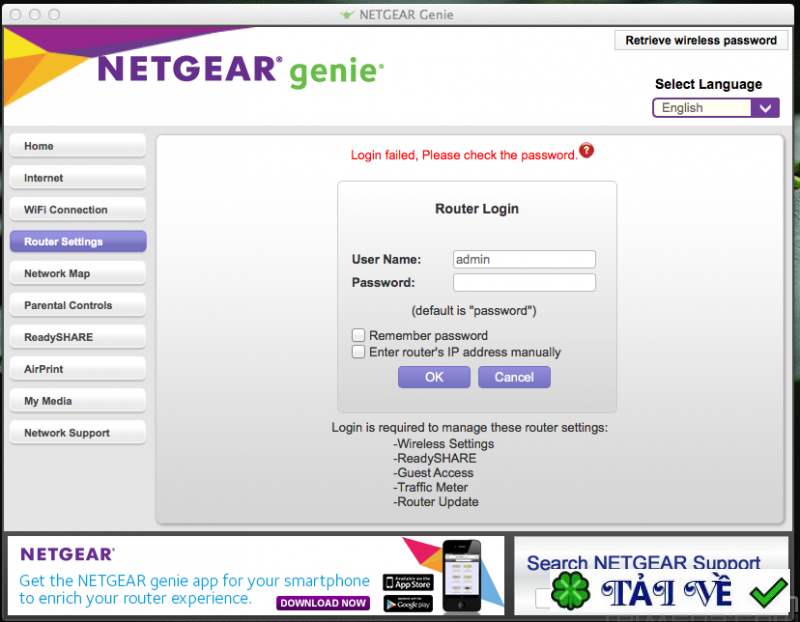Click the "Router Login" heading
Viewport: 800px width, 622px height.
tap(477, 209)
